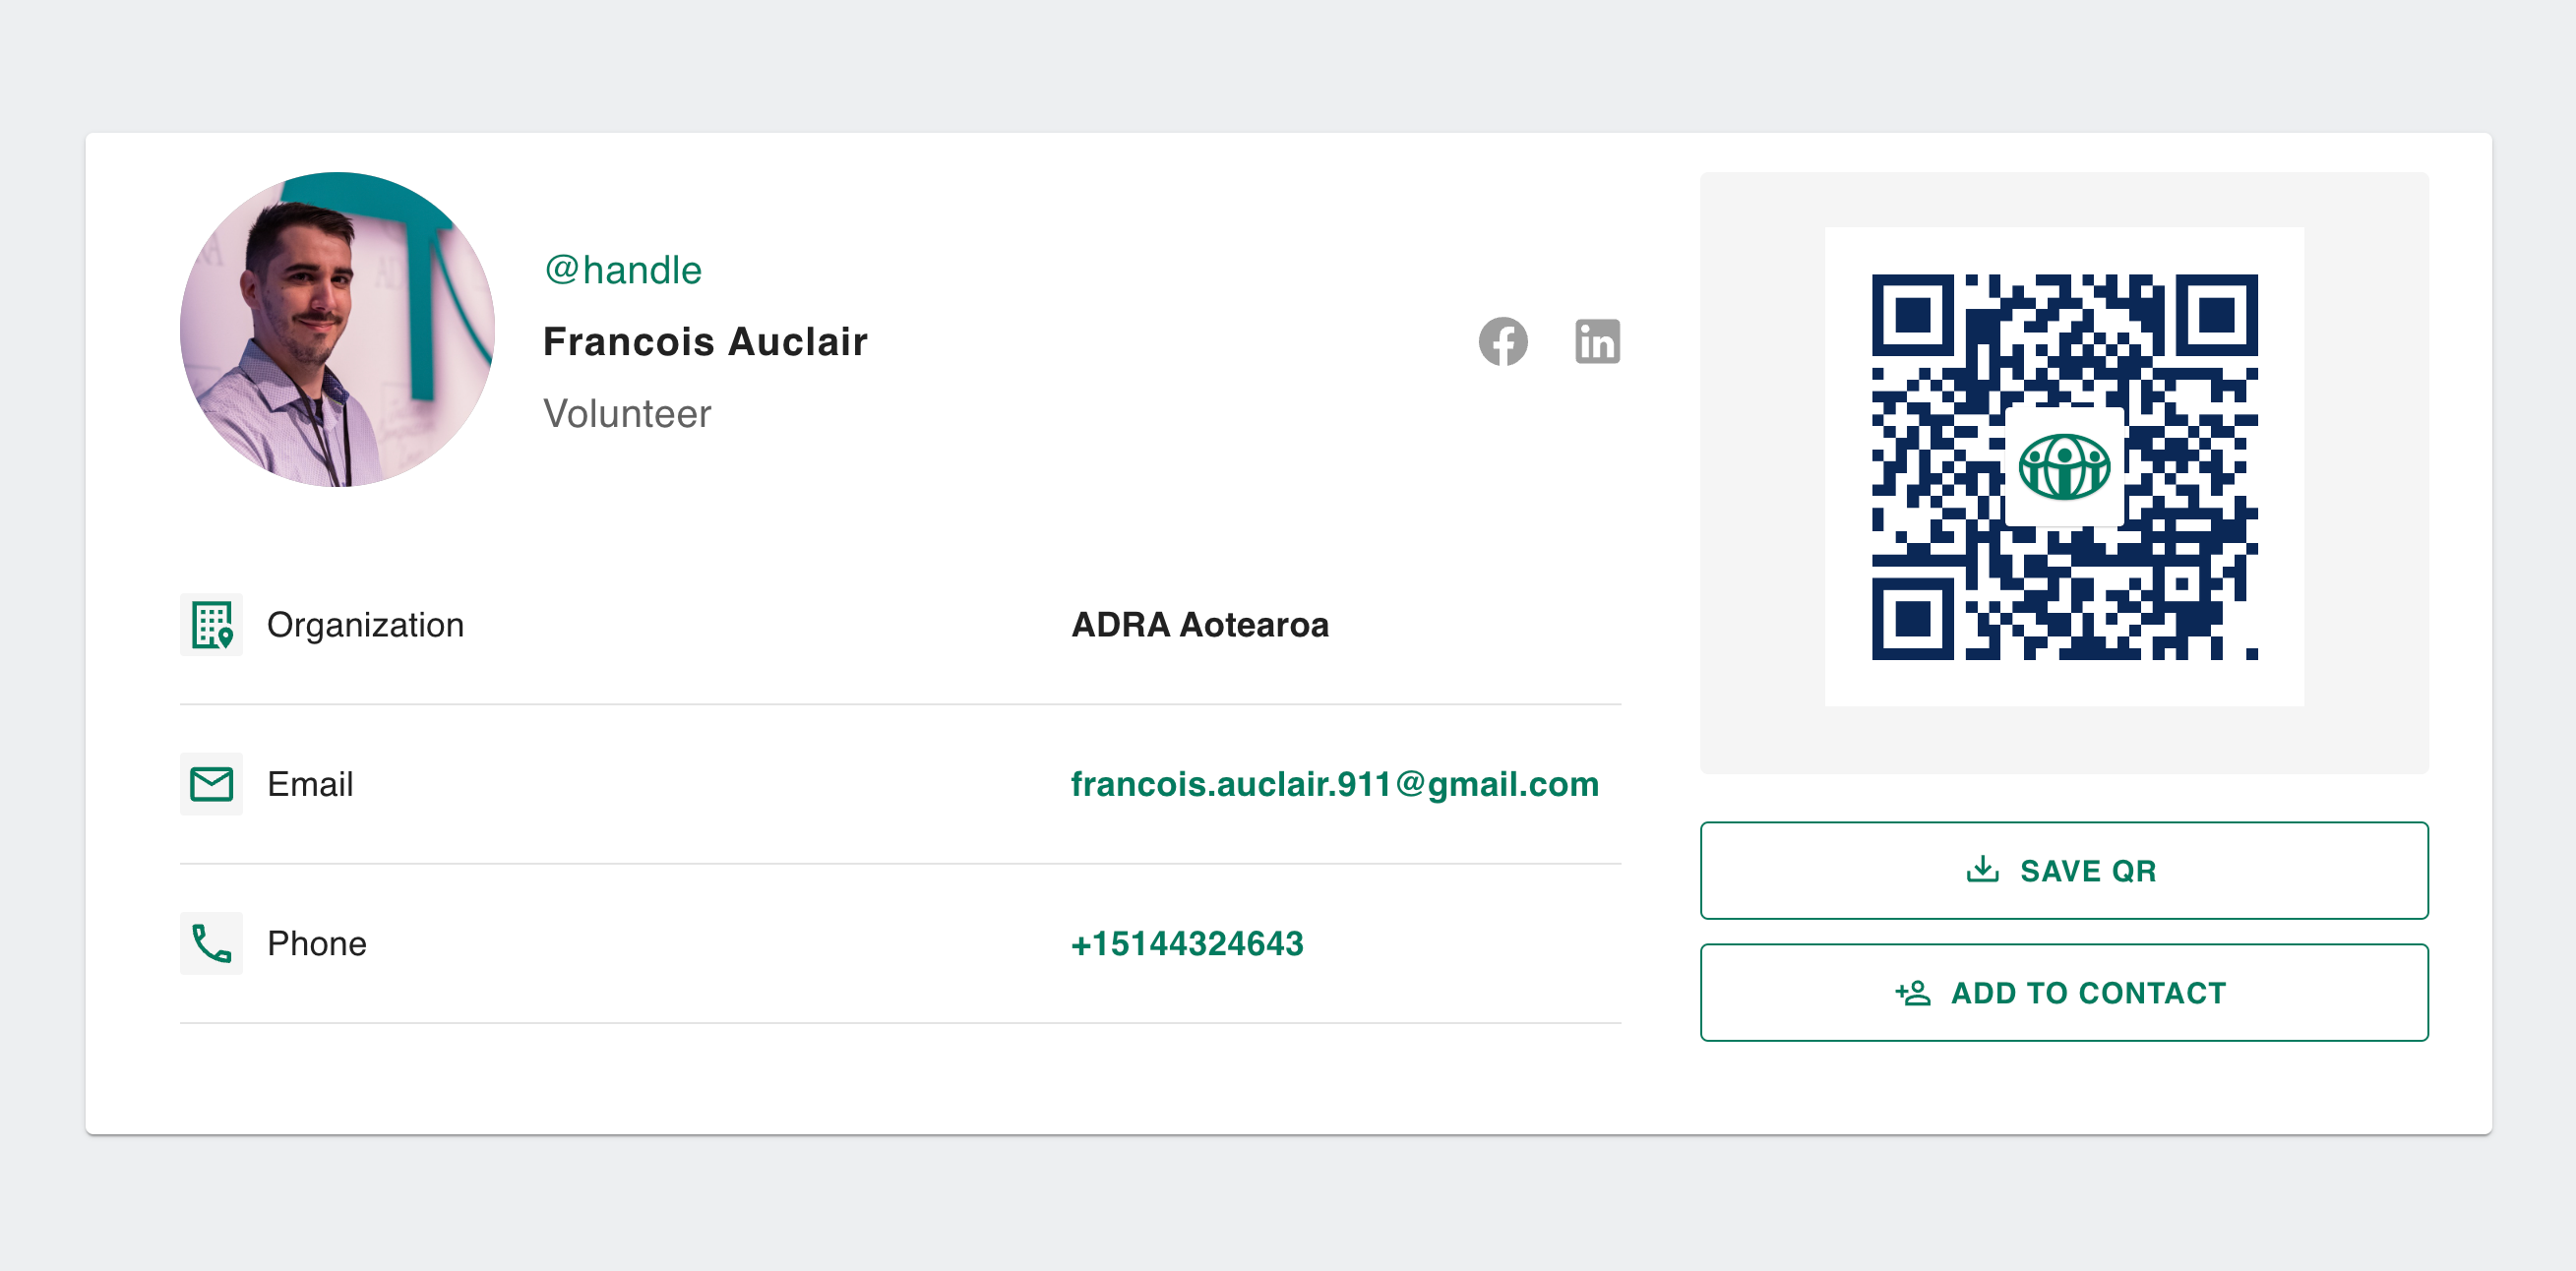The width and height of the screenshot is (2576, 1271).
Task: Click the globe logo inside QR code
Action: (x=2064, y=467)
